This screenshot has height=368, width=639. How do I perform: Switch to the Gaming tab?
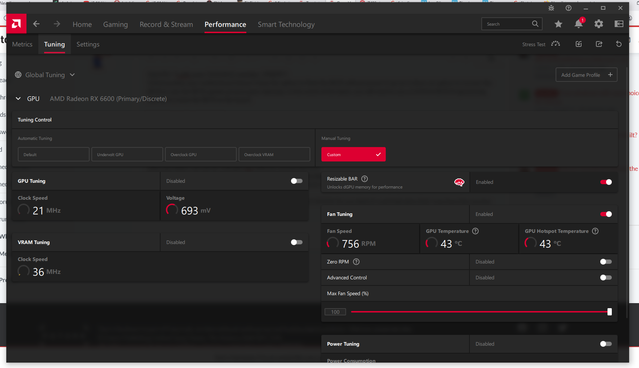pyautogui.click(x=115, y=24)
